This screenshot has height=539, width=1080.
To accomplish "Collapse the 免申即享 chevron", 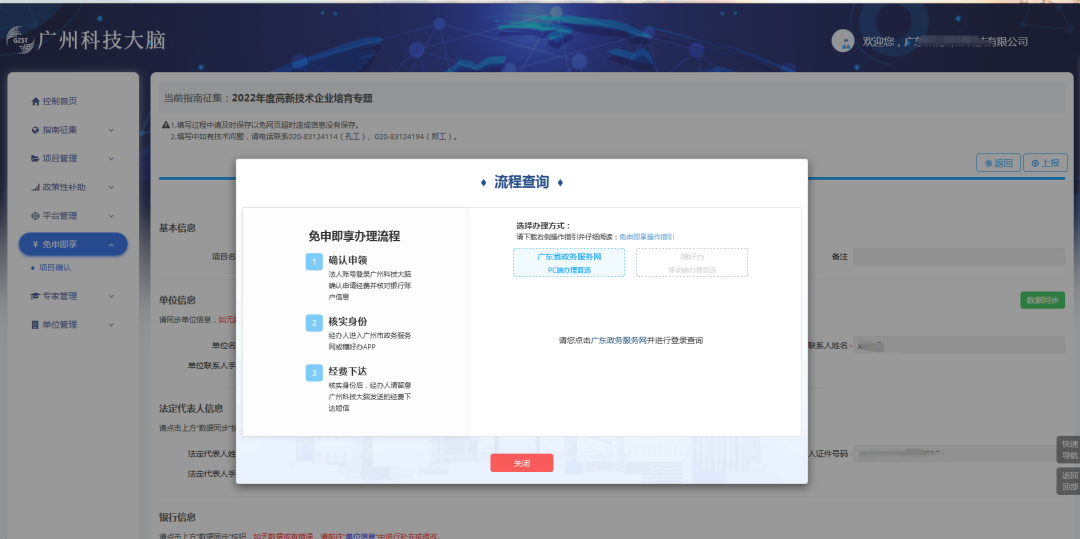I will click(111, 244).
